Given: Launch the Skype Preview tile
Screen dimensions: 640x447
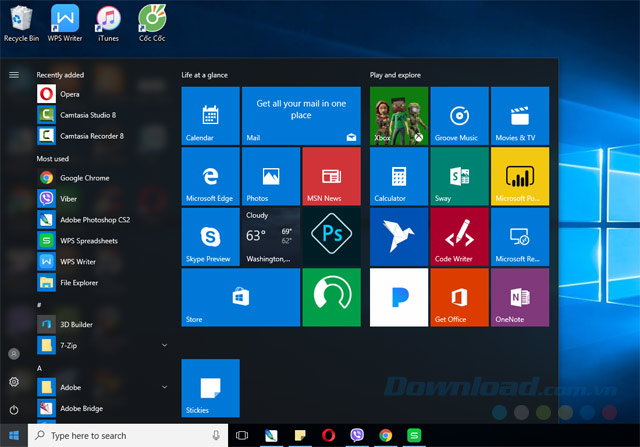Looking at the screenshot, I should [x=210, y=237].
